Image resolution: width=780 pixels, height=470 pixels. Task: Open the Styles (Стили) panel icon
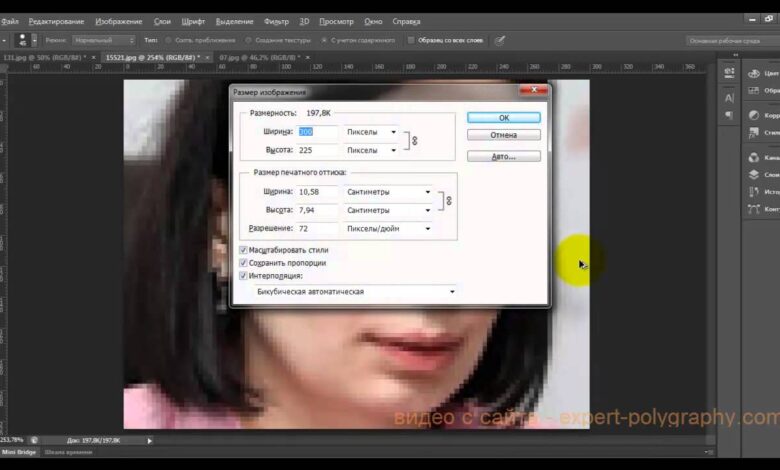click(x=755, y=132)
